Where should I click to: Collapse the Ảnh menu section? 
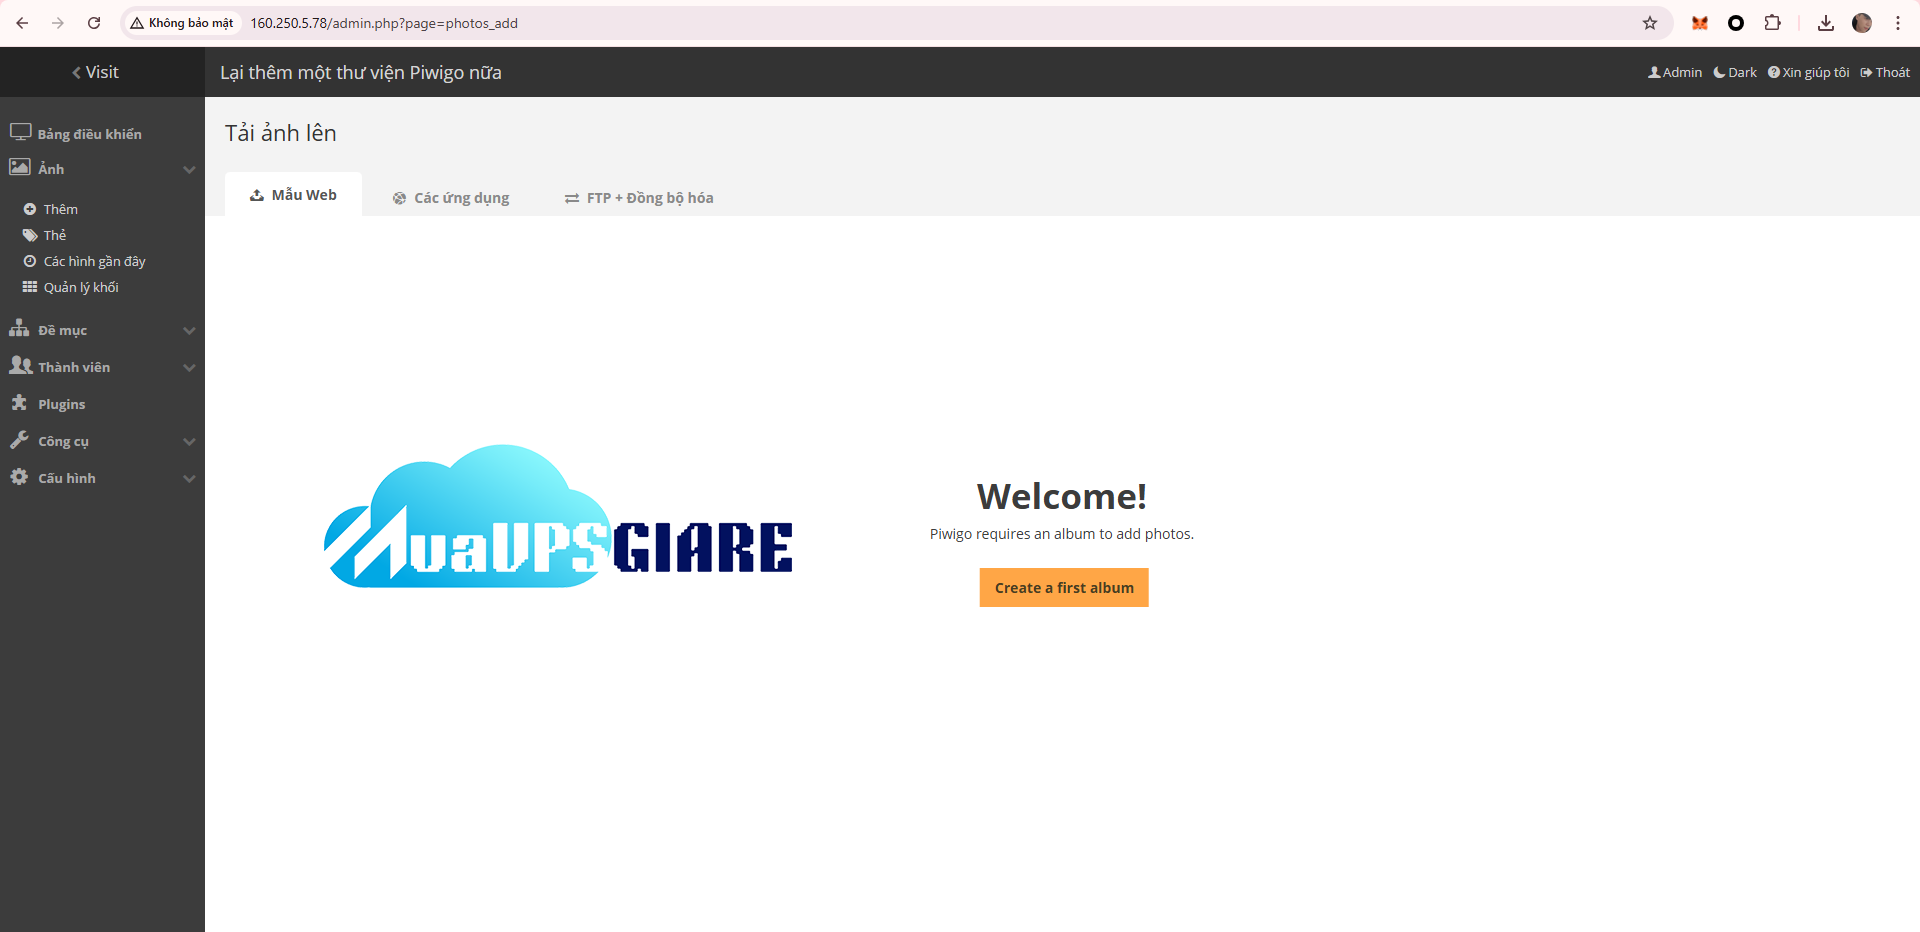(189, 169)
